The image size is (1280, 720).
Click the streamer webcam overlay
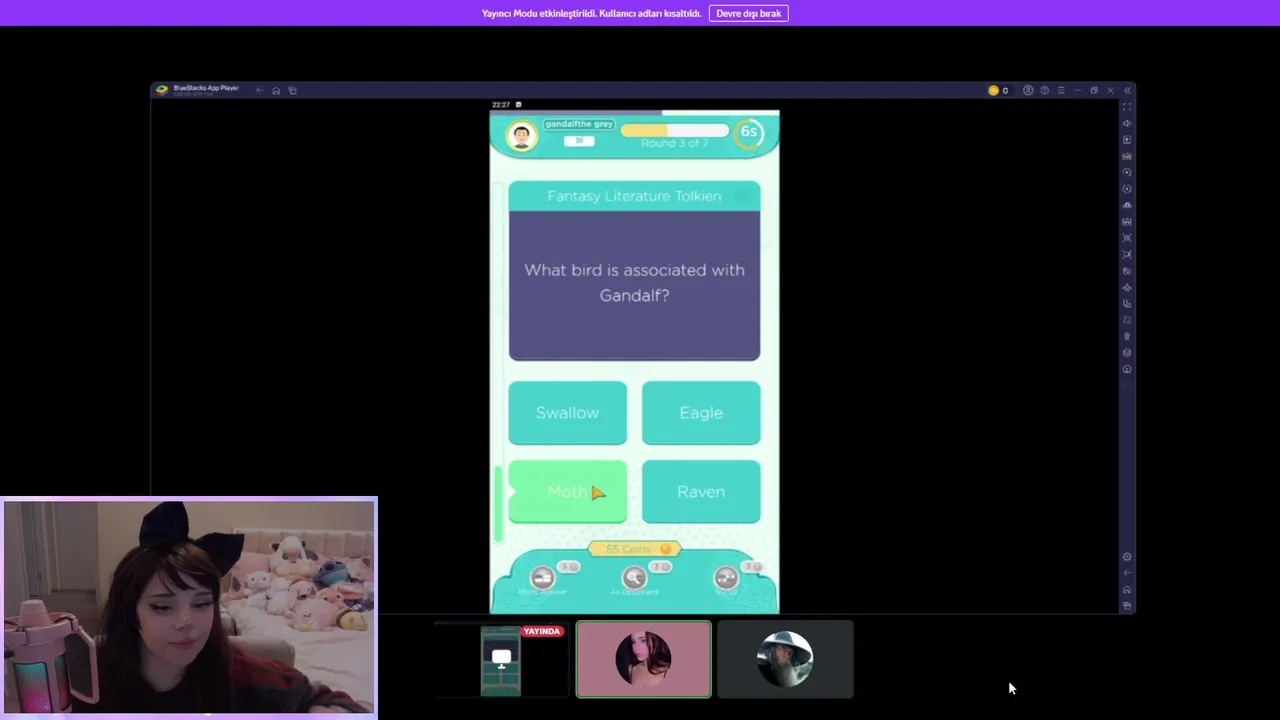(189, 607)
